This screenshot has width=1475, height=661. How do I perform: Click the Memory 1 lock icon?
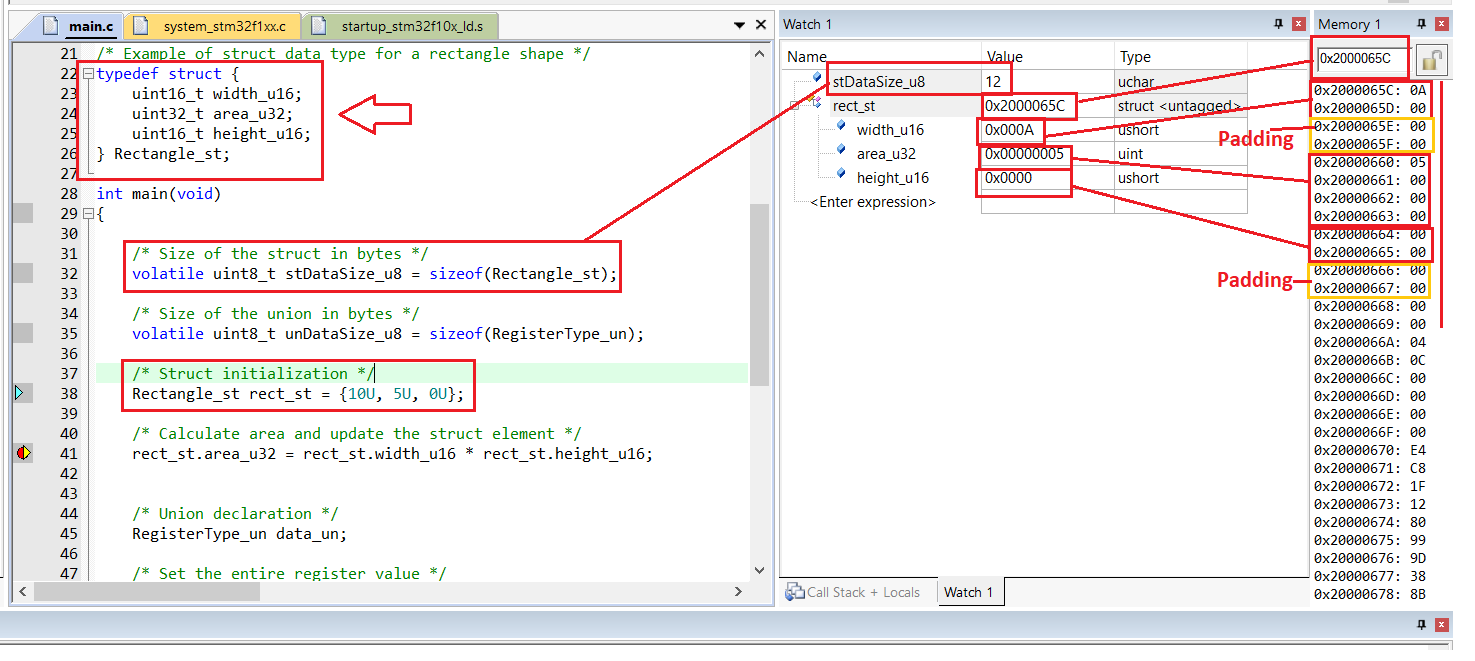[x=1432, y=60]
